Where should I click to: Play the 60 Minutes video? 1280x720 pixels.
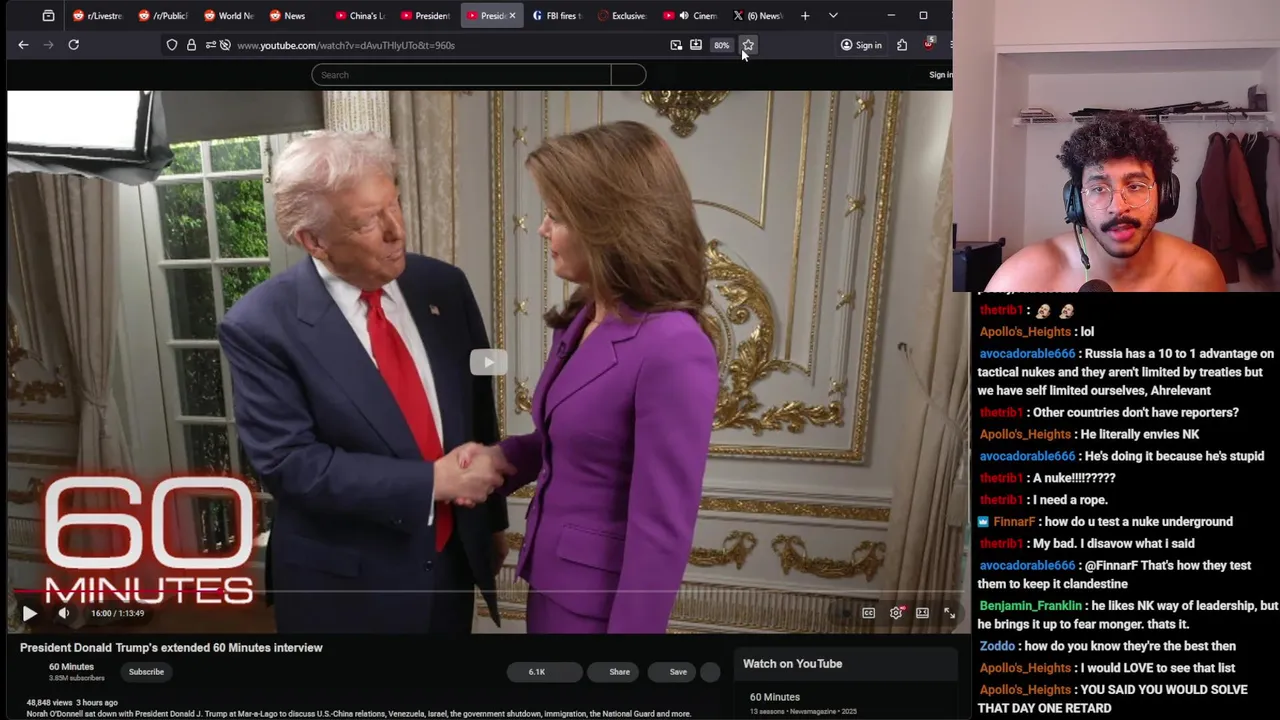coord(29,613)
